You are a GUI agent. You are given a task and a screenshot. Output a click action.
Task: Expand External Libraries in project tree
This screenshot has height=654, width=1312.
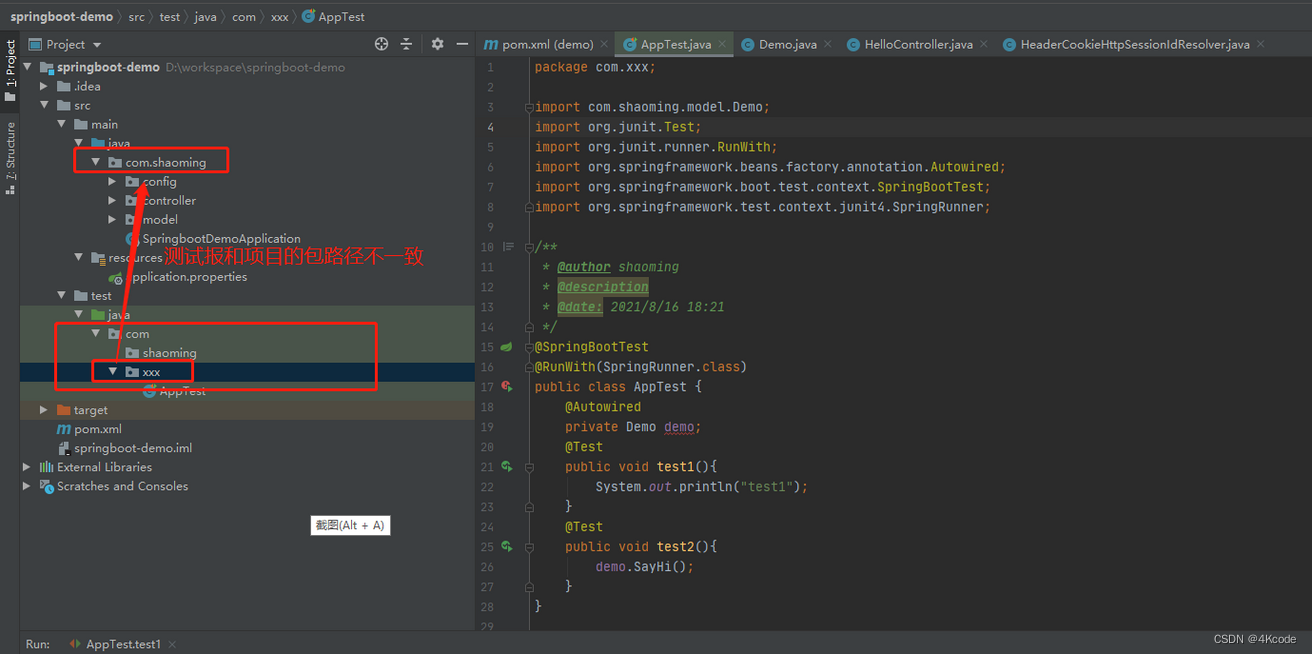25,466
